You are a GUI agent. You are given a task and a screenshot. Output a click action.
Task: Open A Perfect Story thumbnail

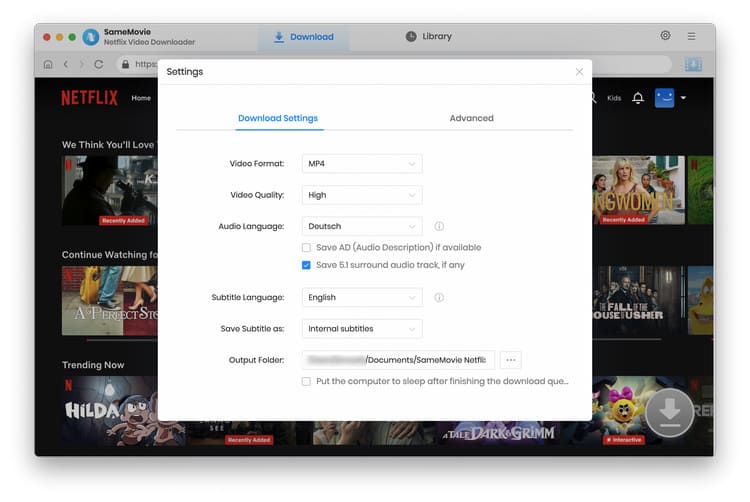pyautogui.click(x=110, y=301)
